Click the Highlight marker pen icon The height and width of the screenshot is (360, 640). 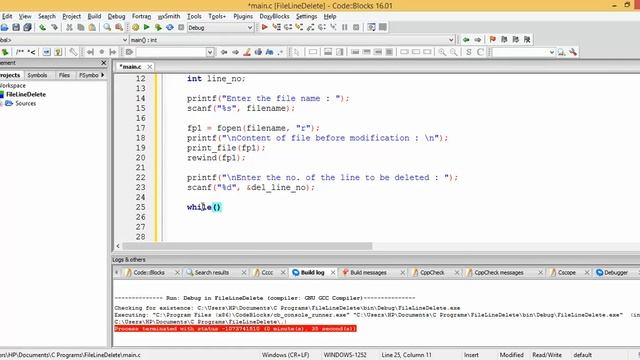[247, 52]
